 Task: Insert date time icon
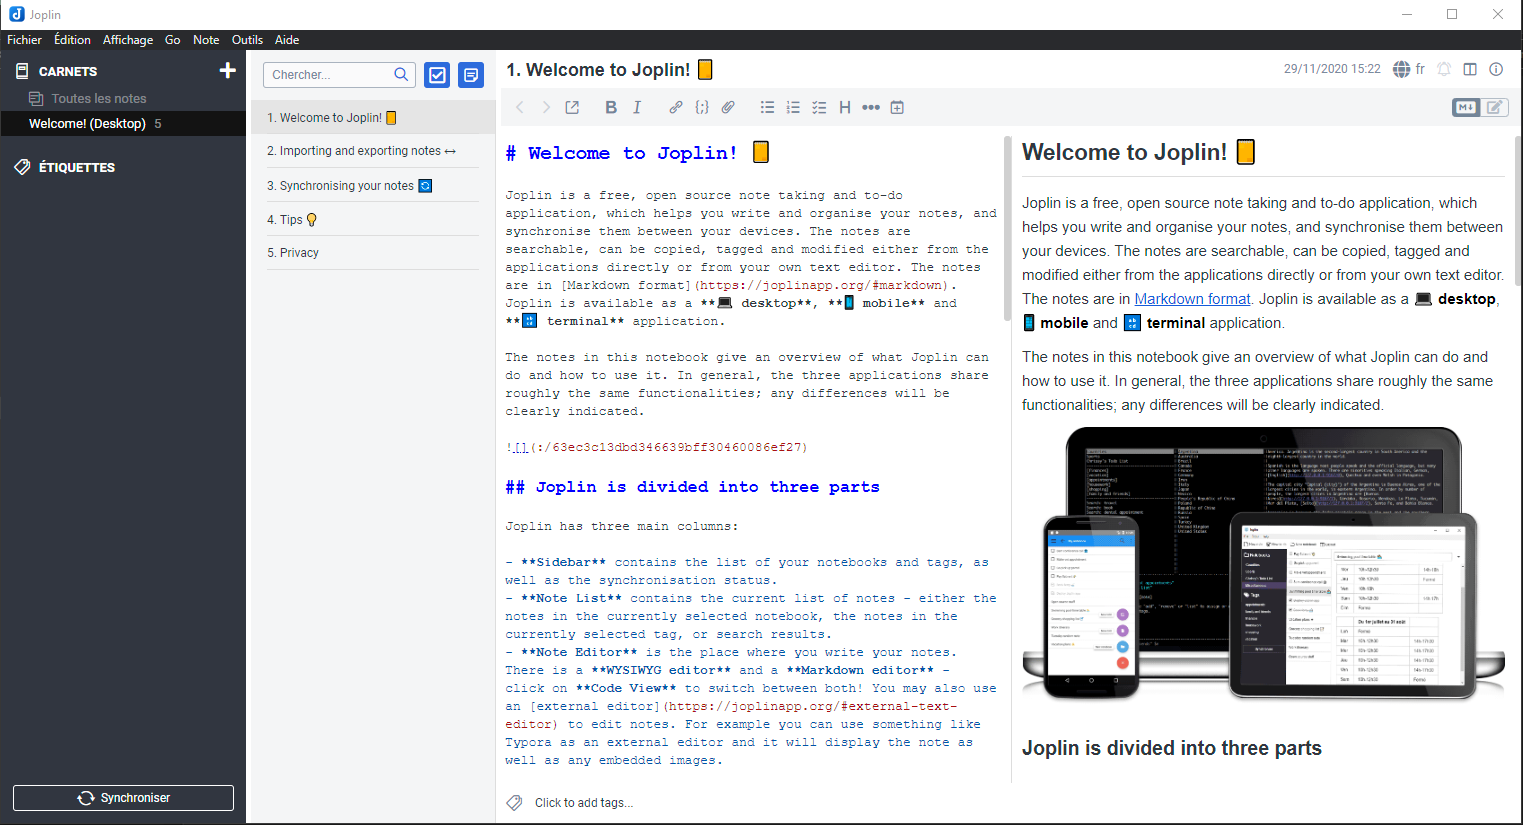coord(897,107)
